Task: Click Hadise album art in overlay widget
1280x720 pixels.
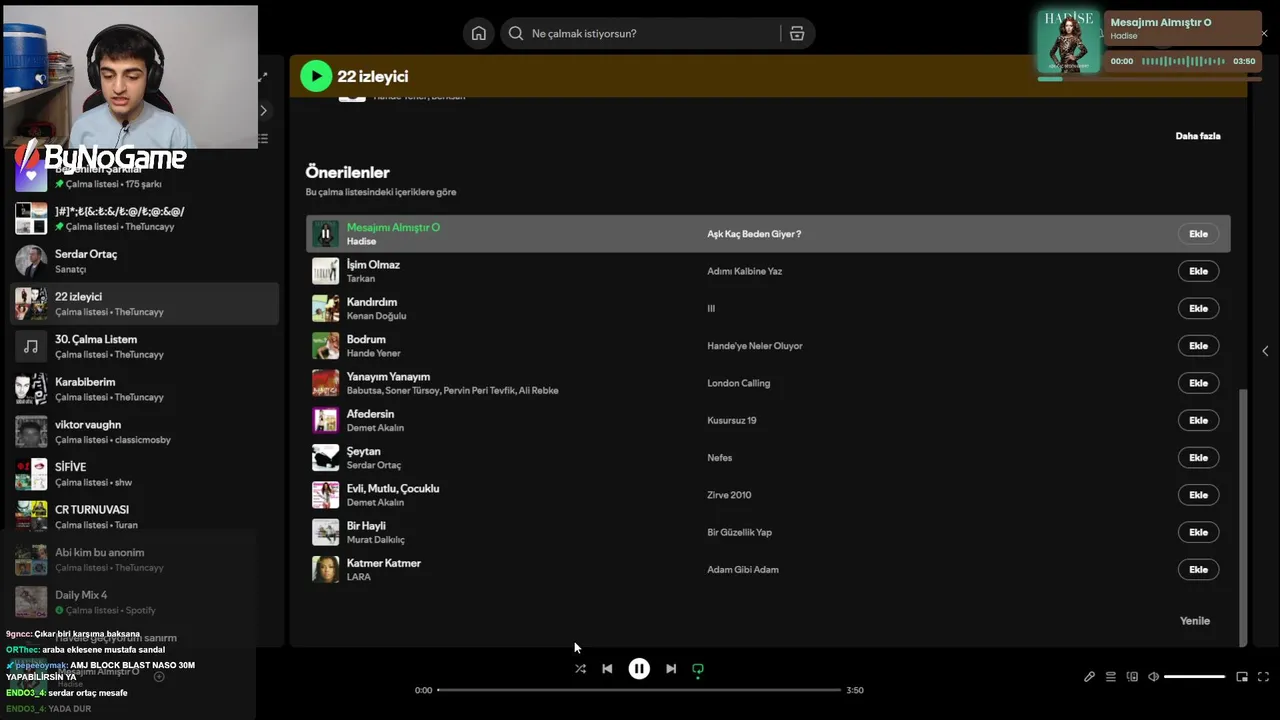Action: (1069, 42)
